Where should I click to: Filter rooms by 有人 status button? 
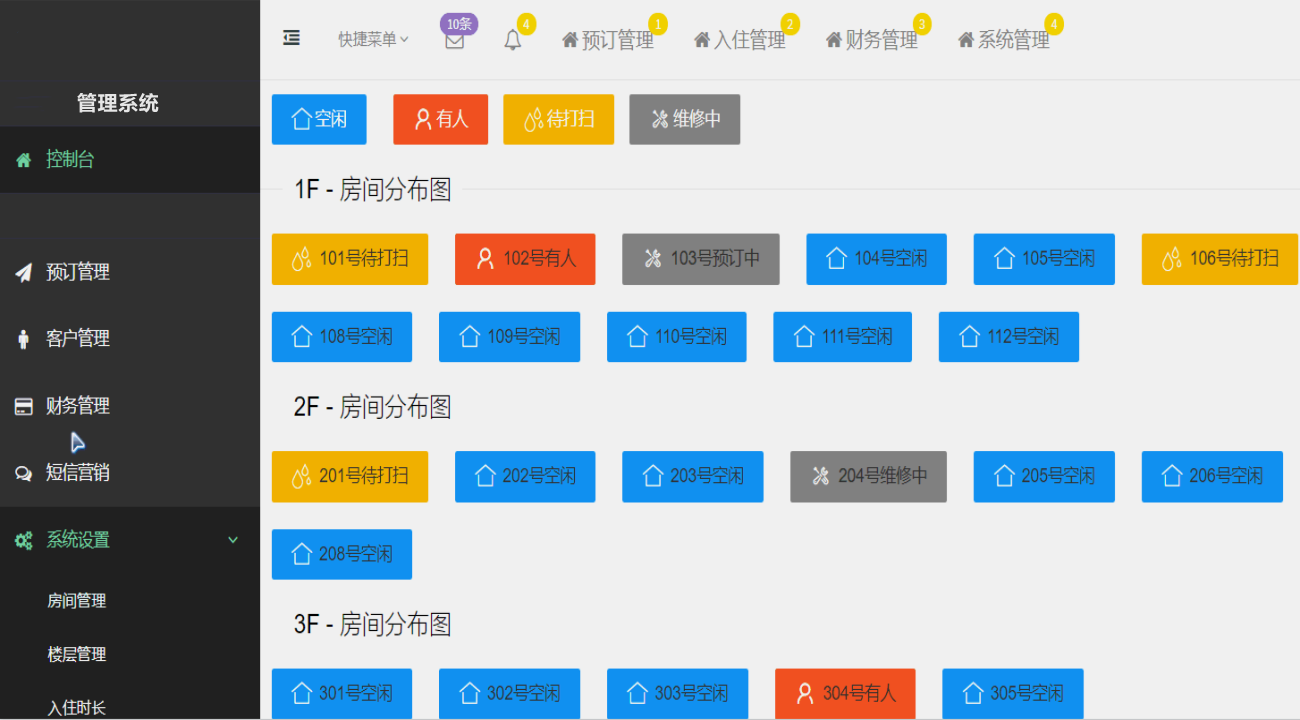point(441,119)
